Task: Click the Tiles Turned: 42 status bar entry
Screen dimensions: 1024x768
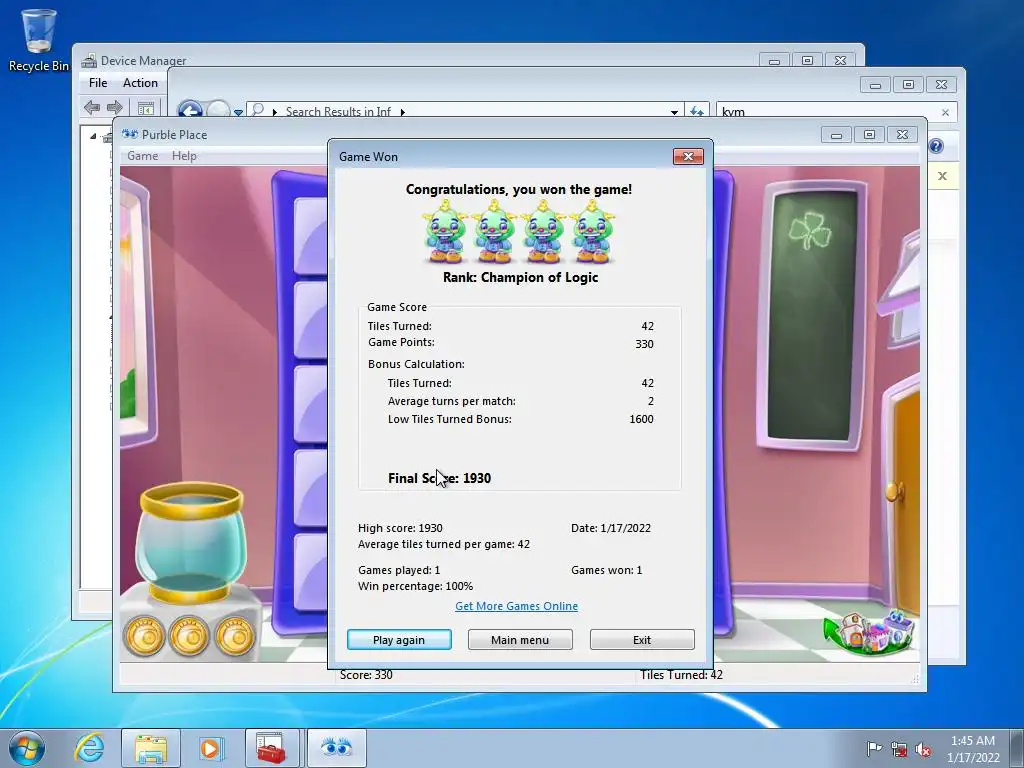Action: 681,675
